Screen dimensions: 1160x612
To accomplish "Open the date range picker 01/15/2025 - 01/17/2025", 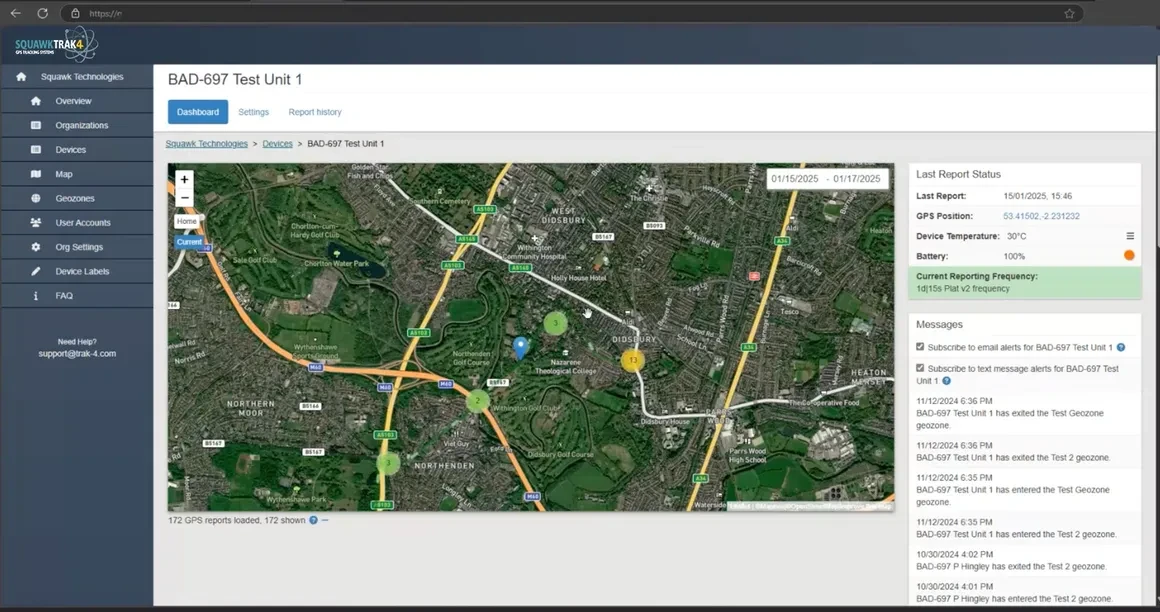I will pos(826,178).
